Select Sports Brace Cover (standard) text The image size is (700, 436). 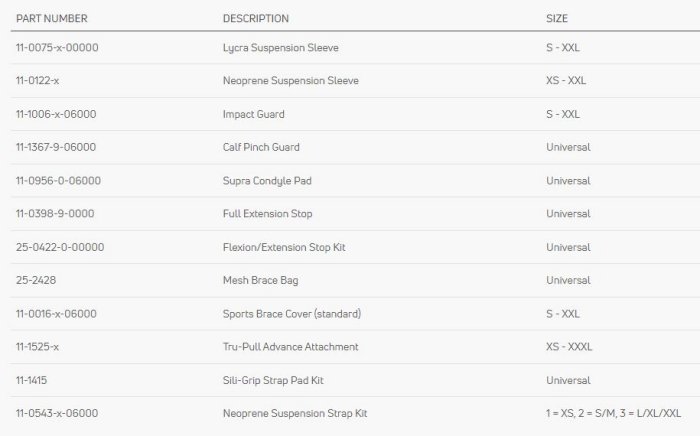291,314
